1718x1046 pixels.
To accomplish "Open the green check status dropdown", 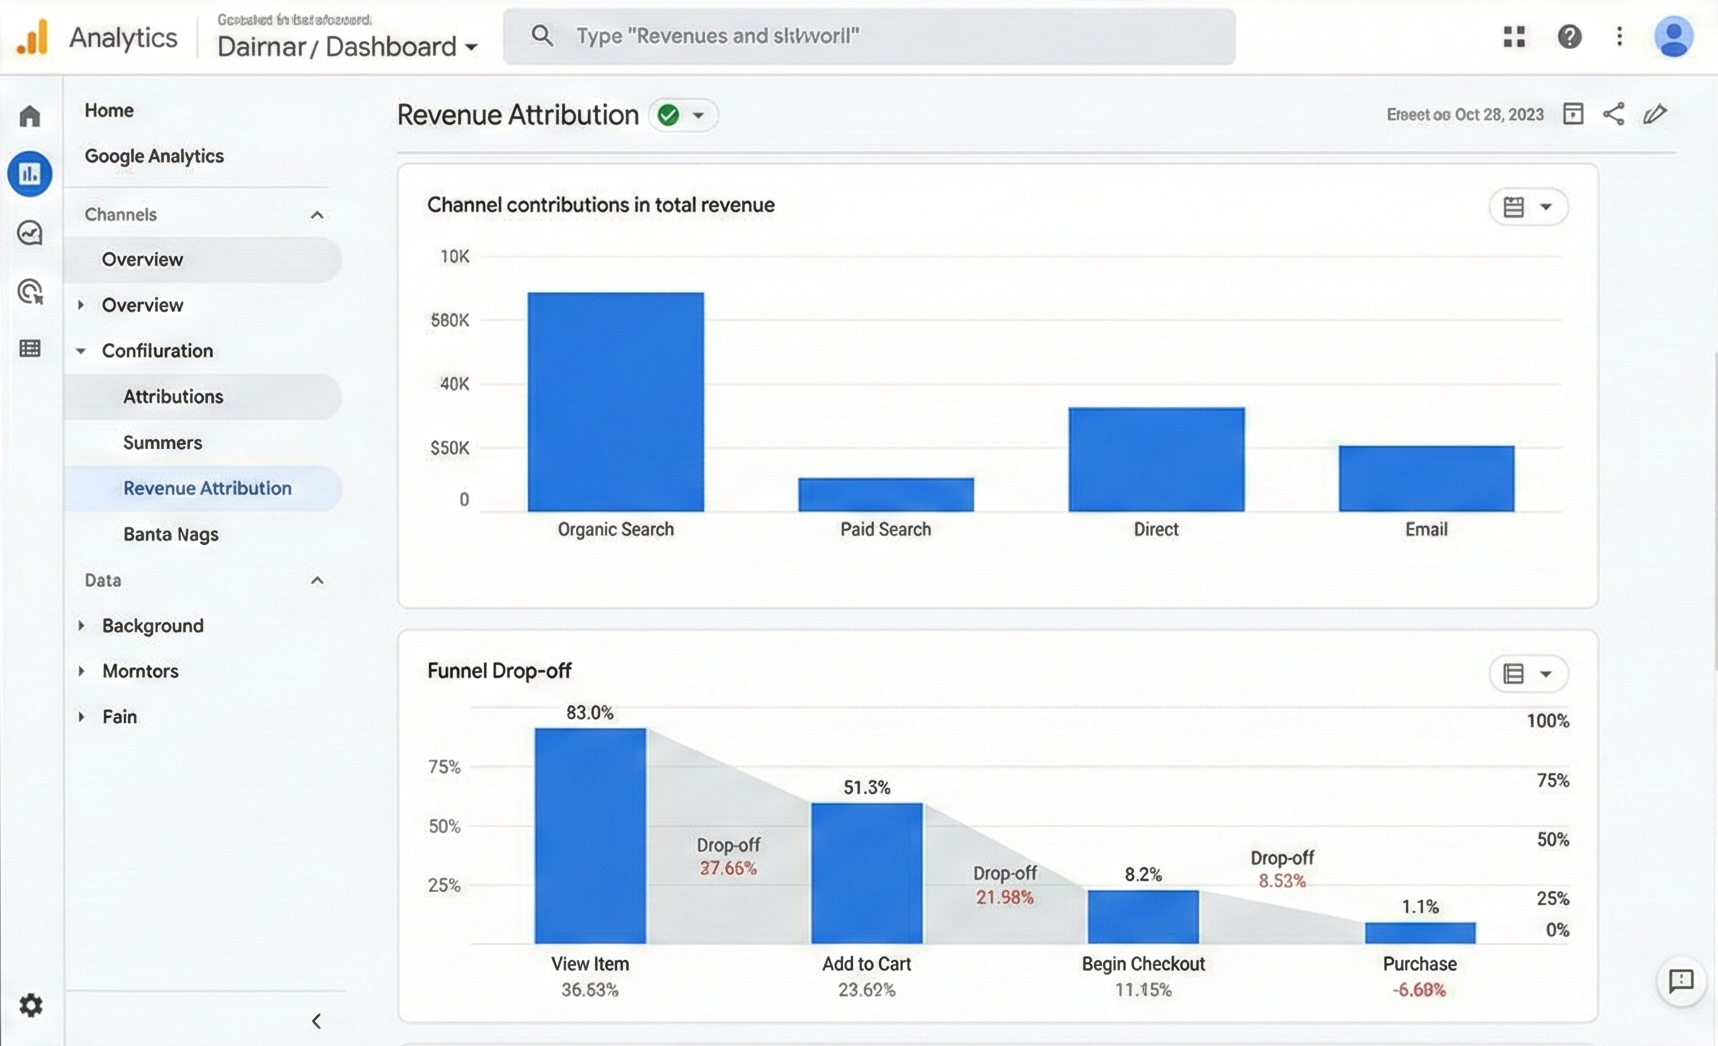I will pyautogui.click(x=683, y=115).
